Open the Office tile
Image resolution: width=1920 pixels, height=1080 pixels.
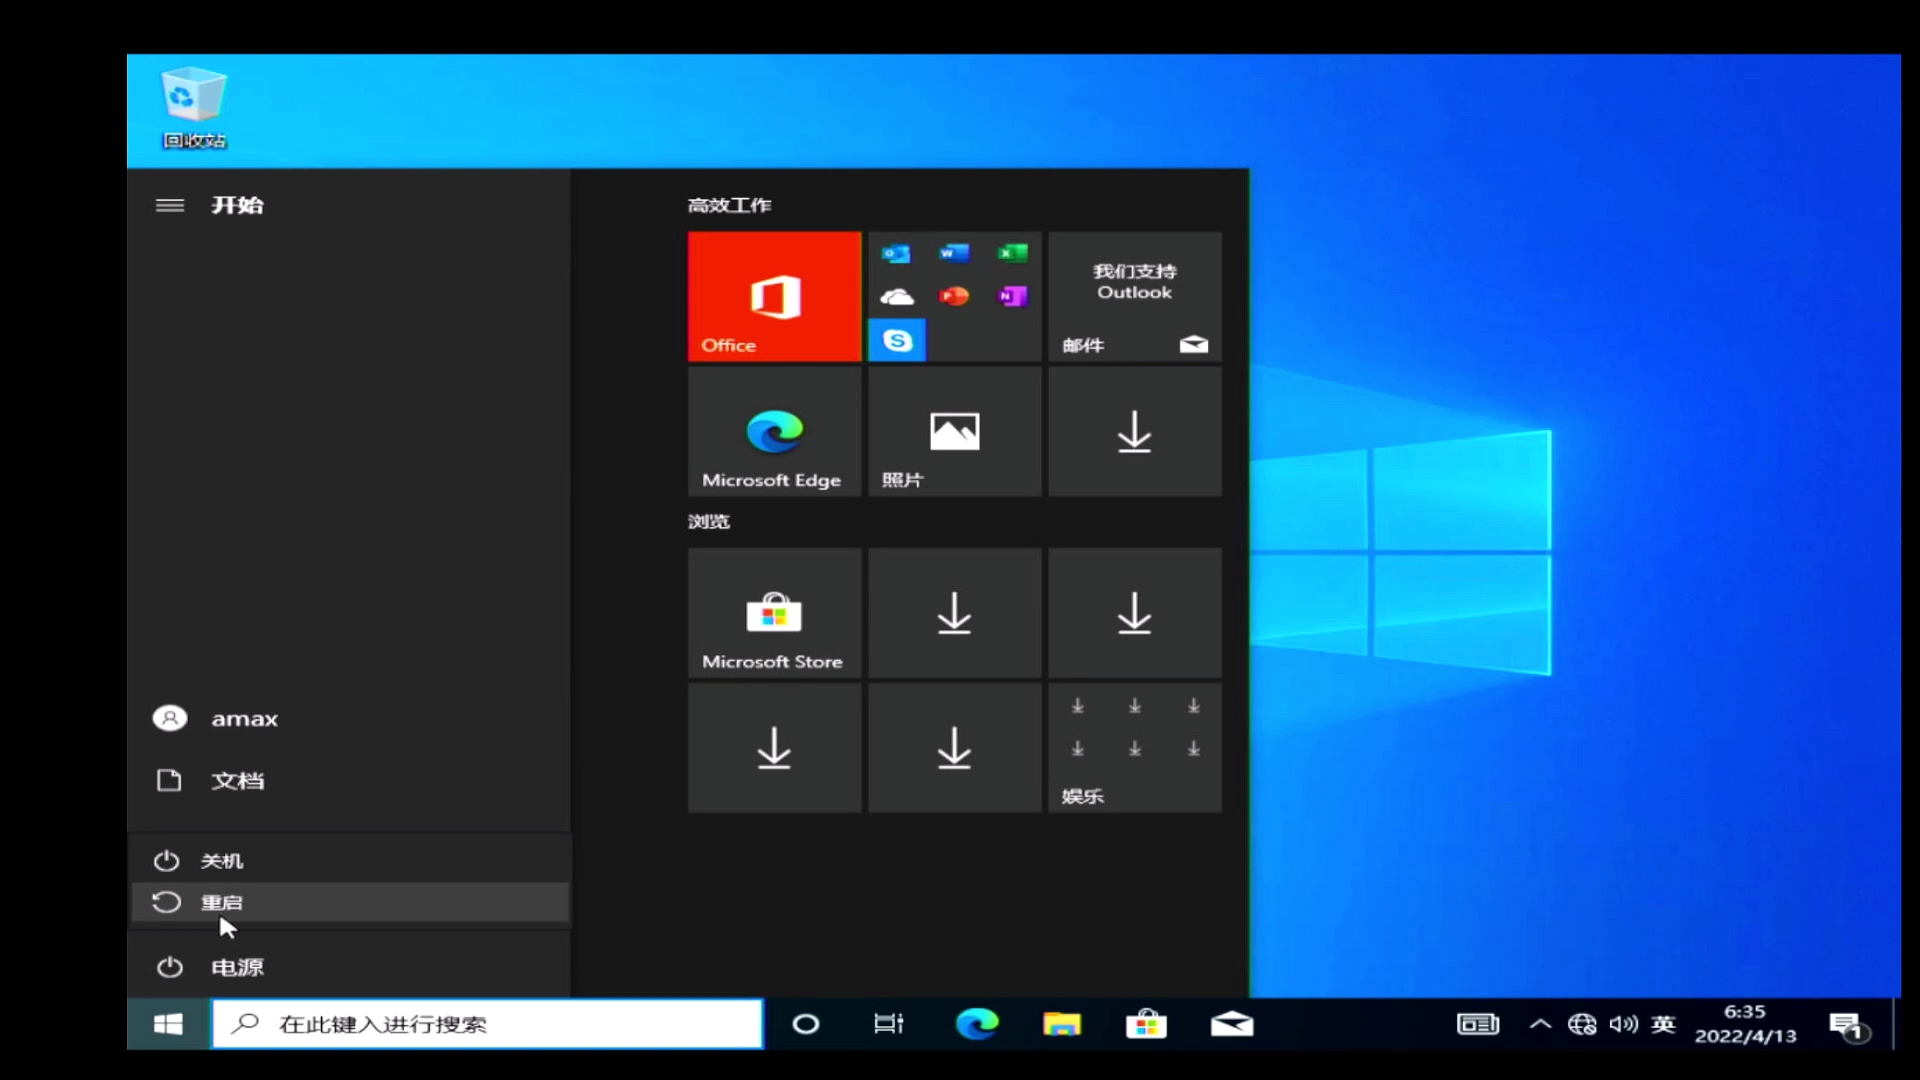click(774, 296)
